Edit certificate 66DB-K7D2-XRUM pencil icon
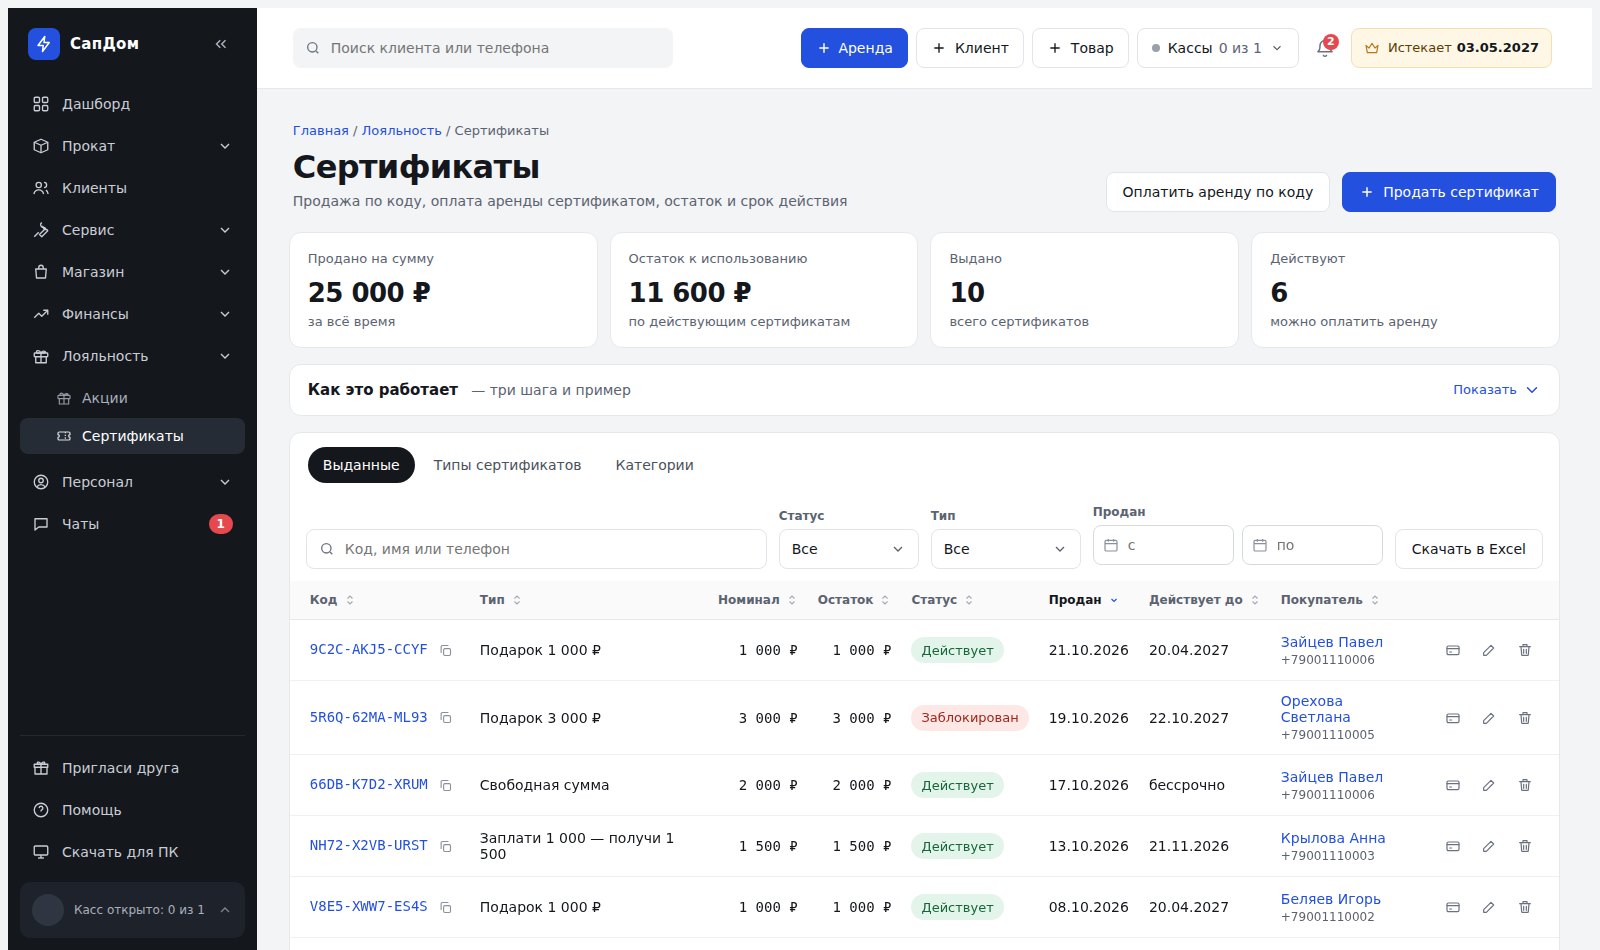The width and height of the screenshot is (1600, 950). point(1488,785)
